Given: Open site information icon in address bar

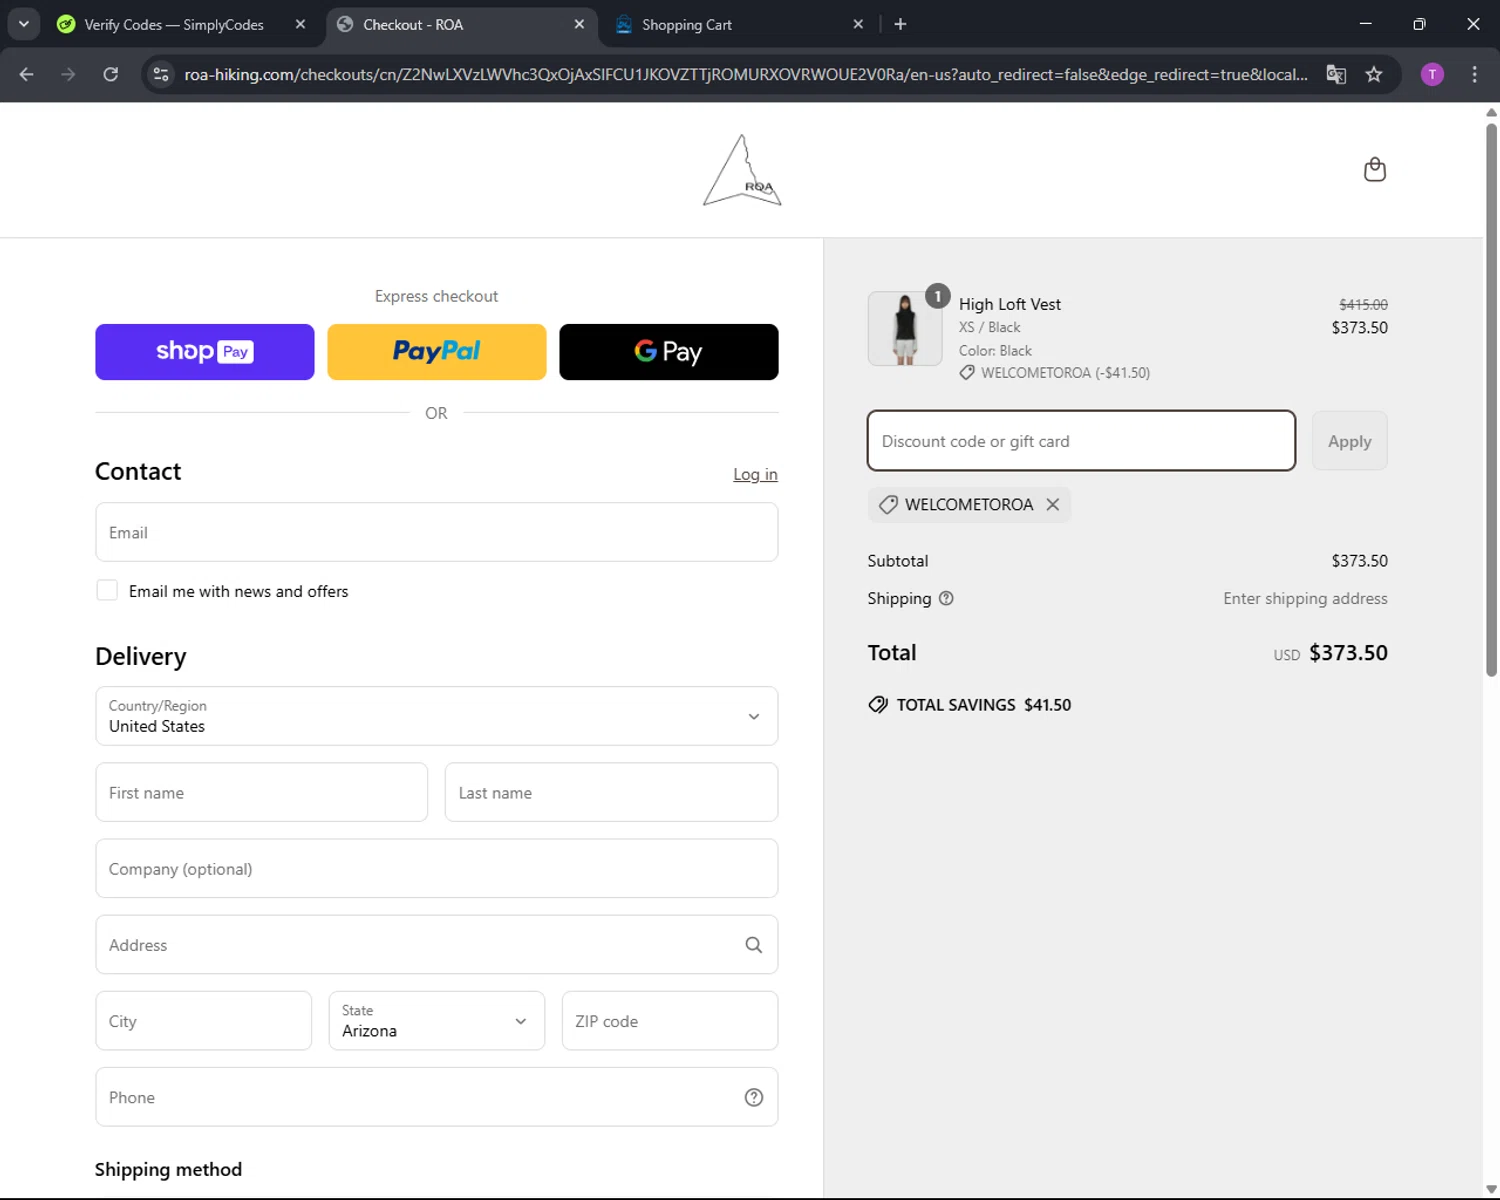Looking at the screenshot, I should [161, 74].
